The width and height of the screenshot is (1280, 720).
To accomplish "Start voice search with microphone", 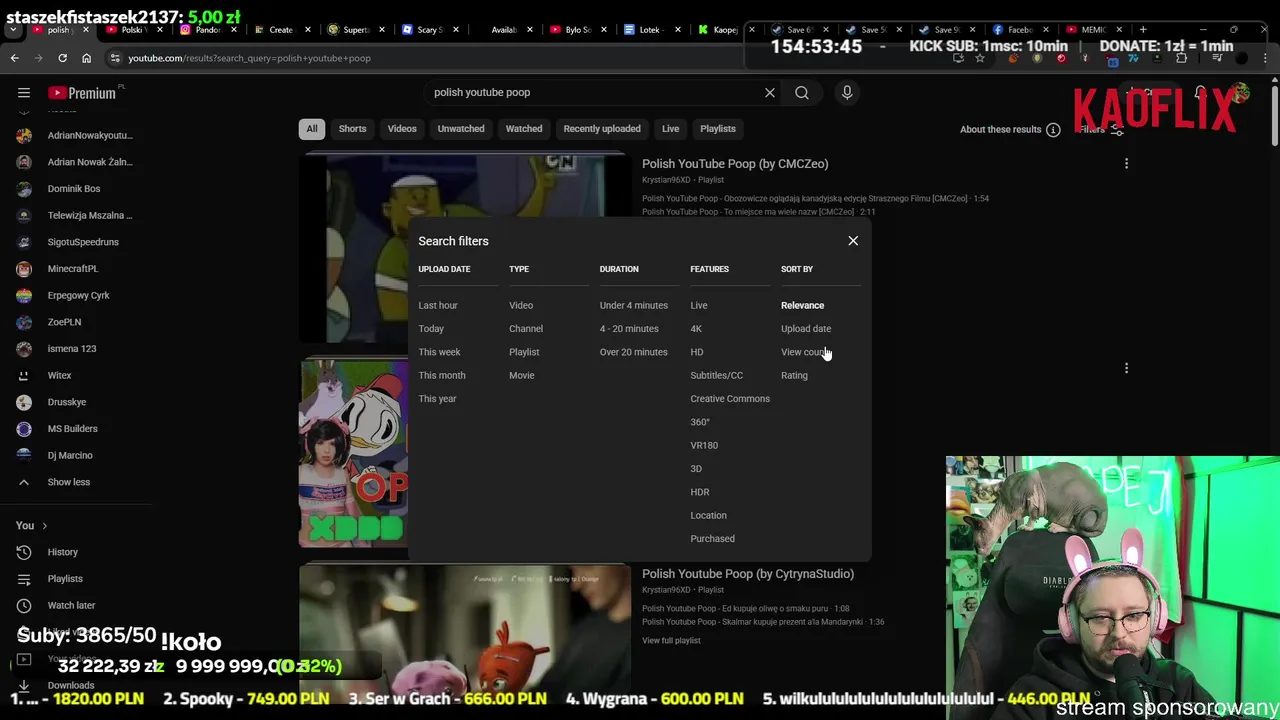I will [x=847, y=93].
